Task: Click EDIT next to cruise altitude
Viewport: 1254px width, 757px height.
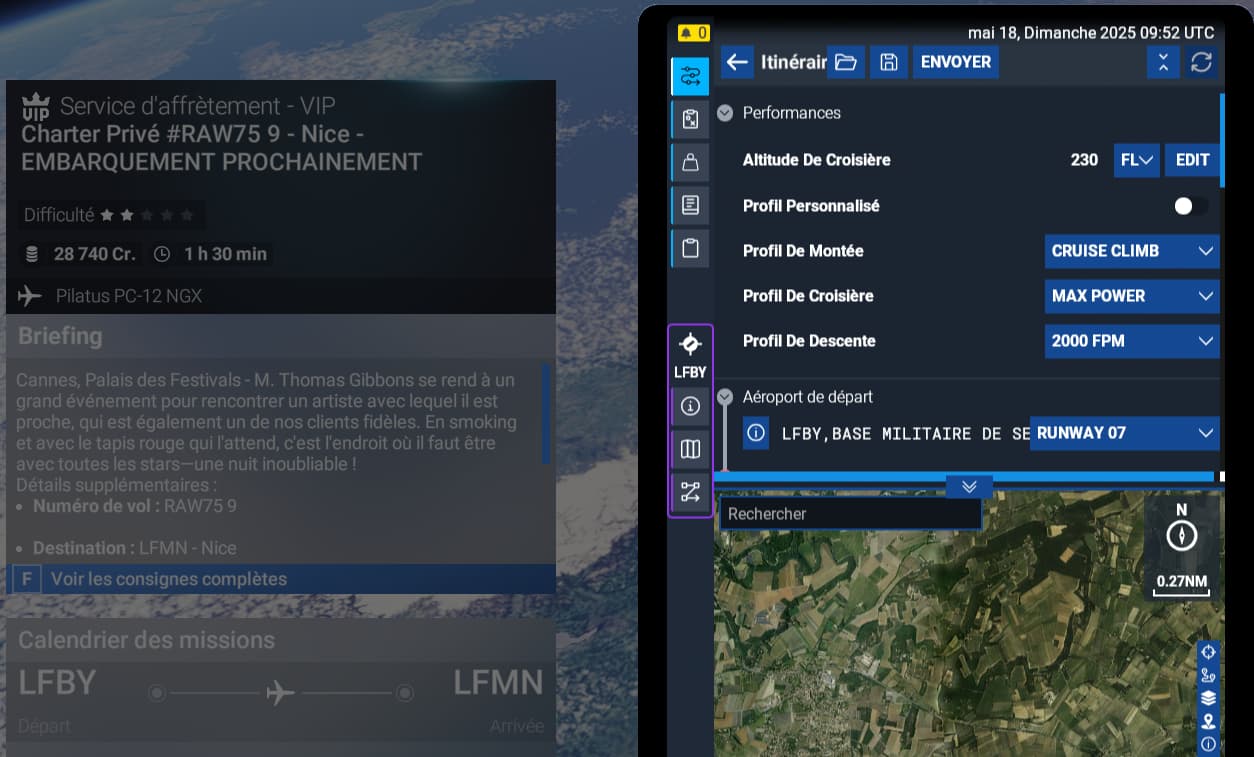Action: 1192,160
